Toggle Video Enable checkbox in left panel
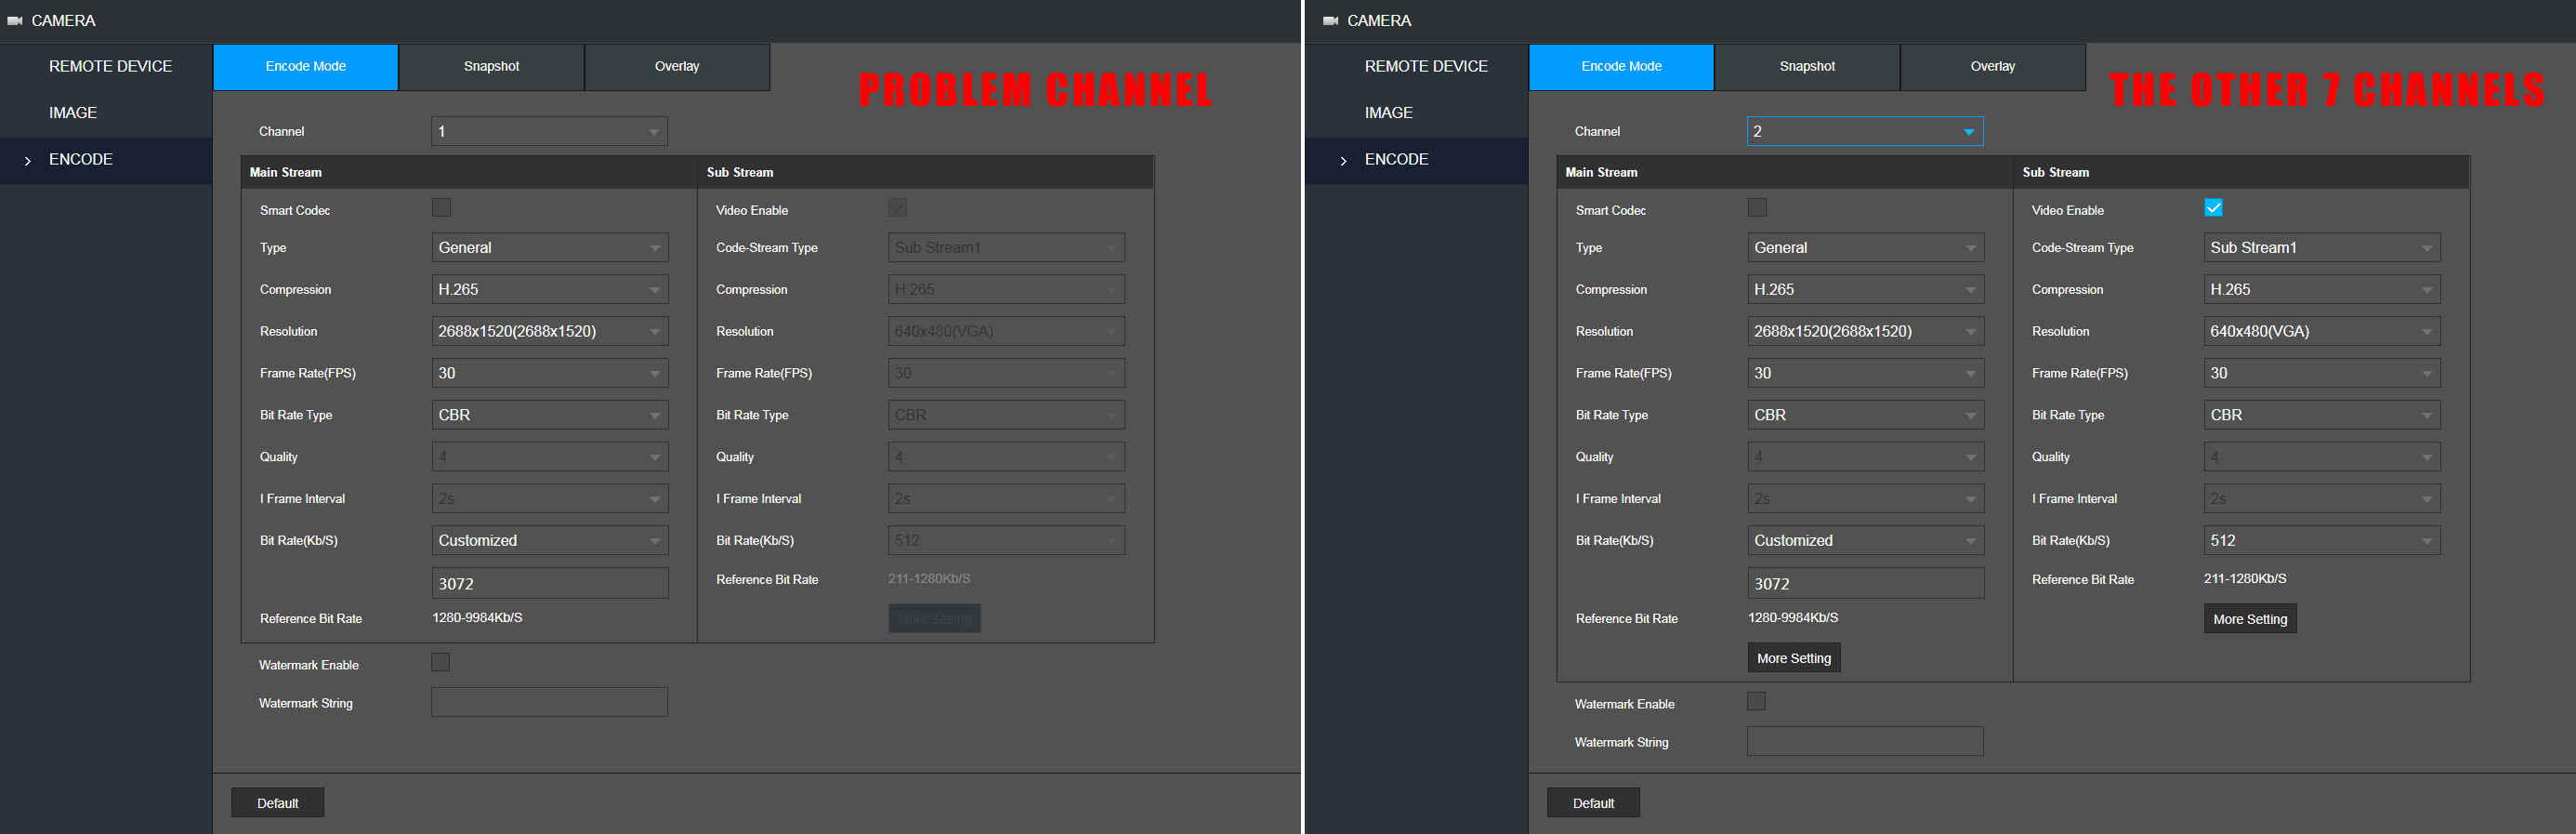 pos(898,208)
